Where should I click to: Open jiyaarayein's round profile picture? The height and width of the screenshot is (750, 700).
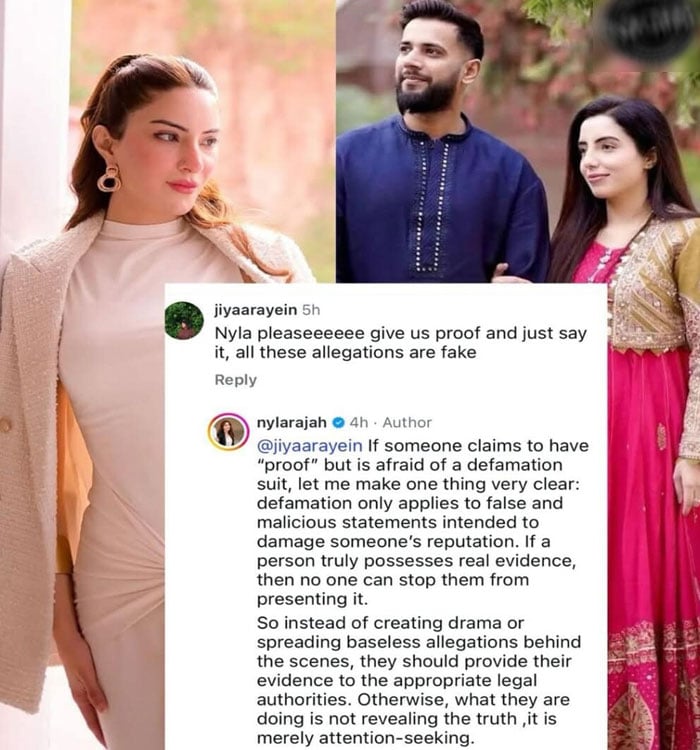[x=184, y=320]
